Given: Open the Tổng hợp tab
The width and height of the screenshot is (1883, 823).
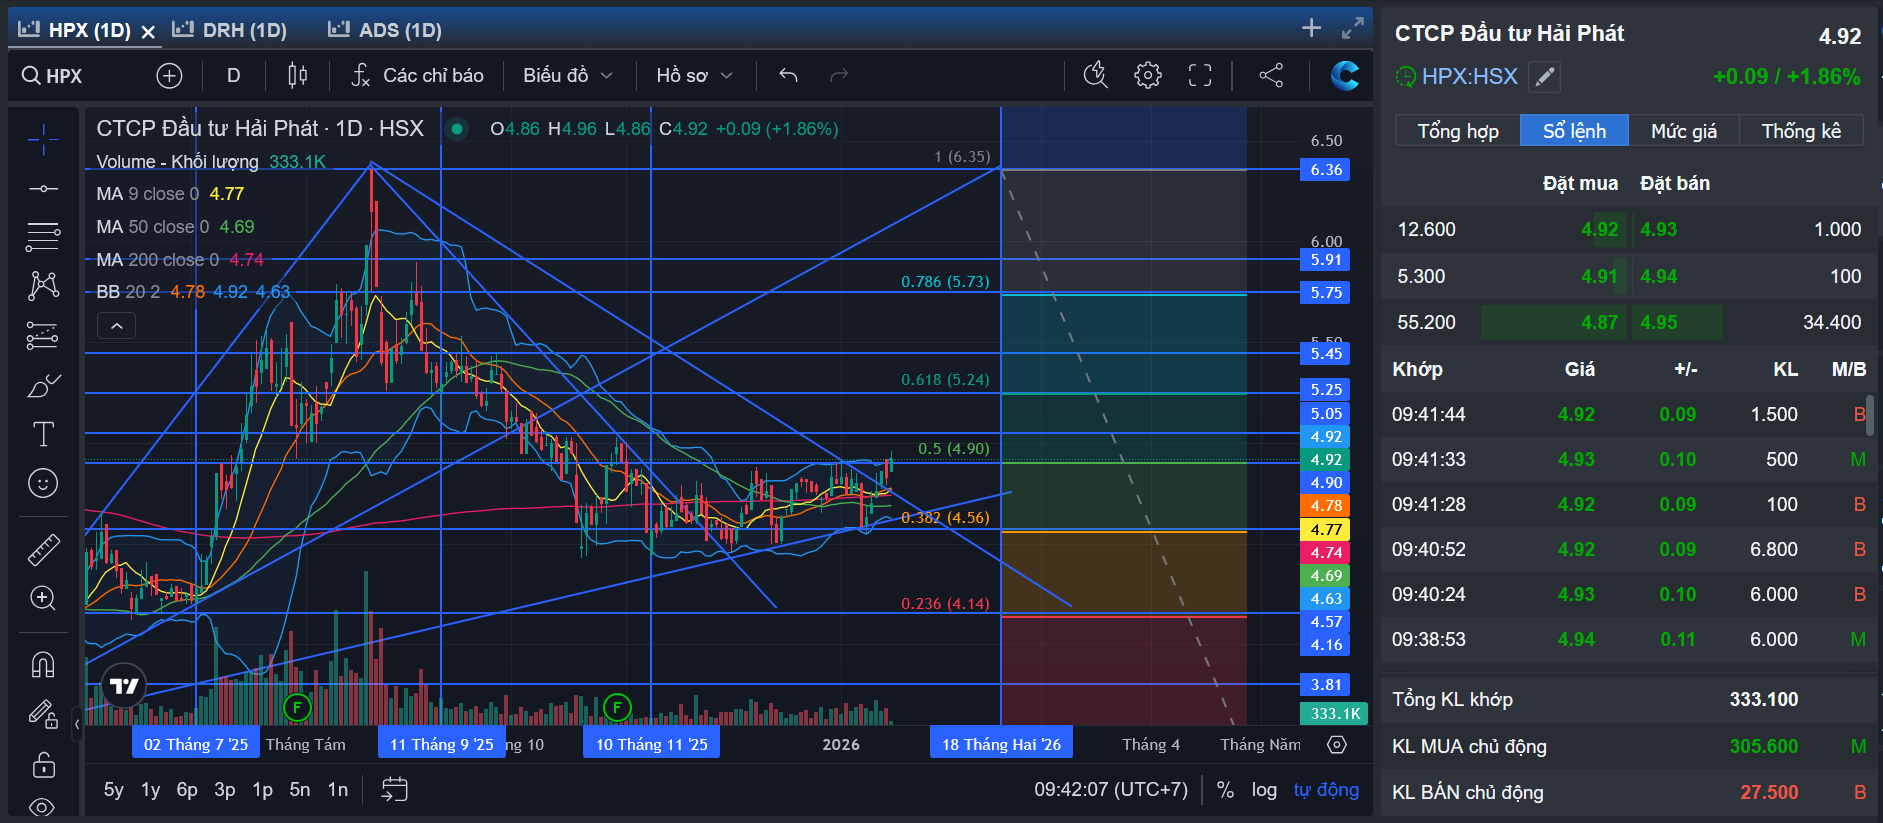Looking at the screenshot, I should click(1458, 131).
